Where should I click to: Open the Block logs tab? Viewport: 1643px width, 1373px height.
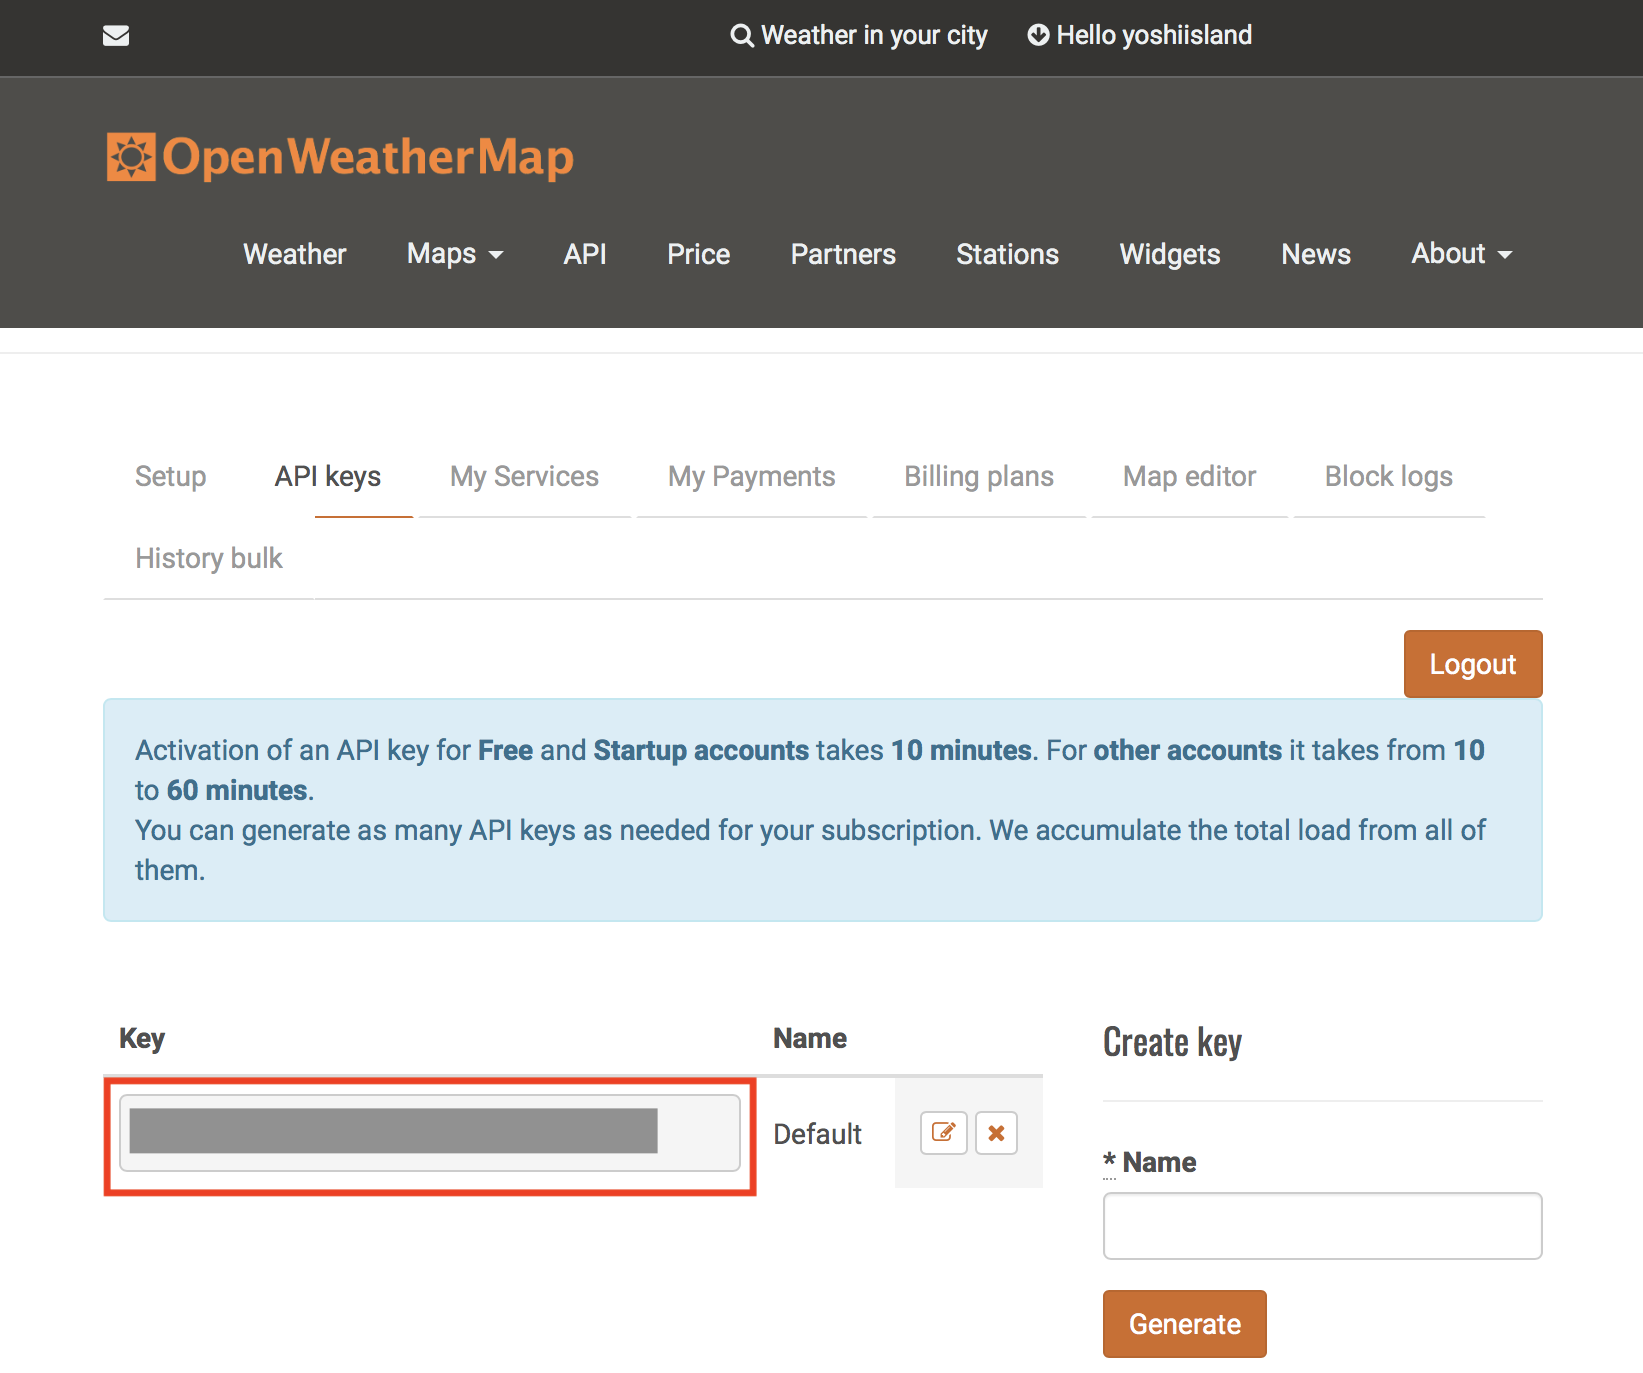[1389, 476]
